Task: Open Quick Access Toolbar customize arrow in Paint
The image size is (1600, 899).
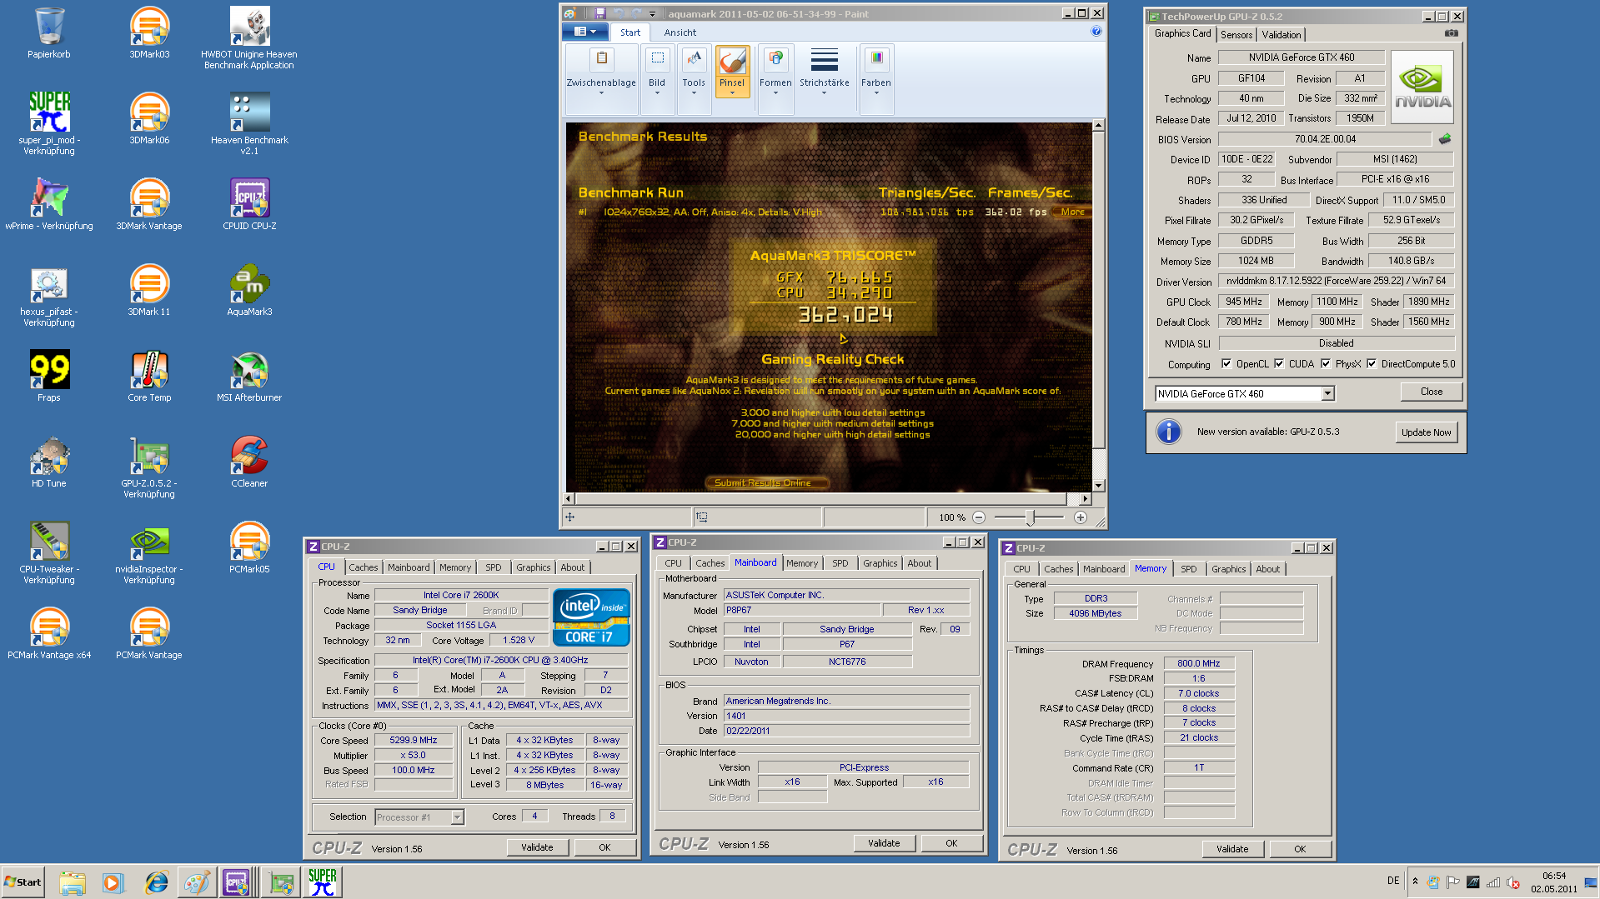Action: 652,14
